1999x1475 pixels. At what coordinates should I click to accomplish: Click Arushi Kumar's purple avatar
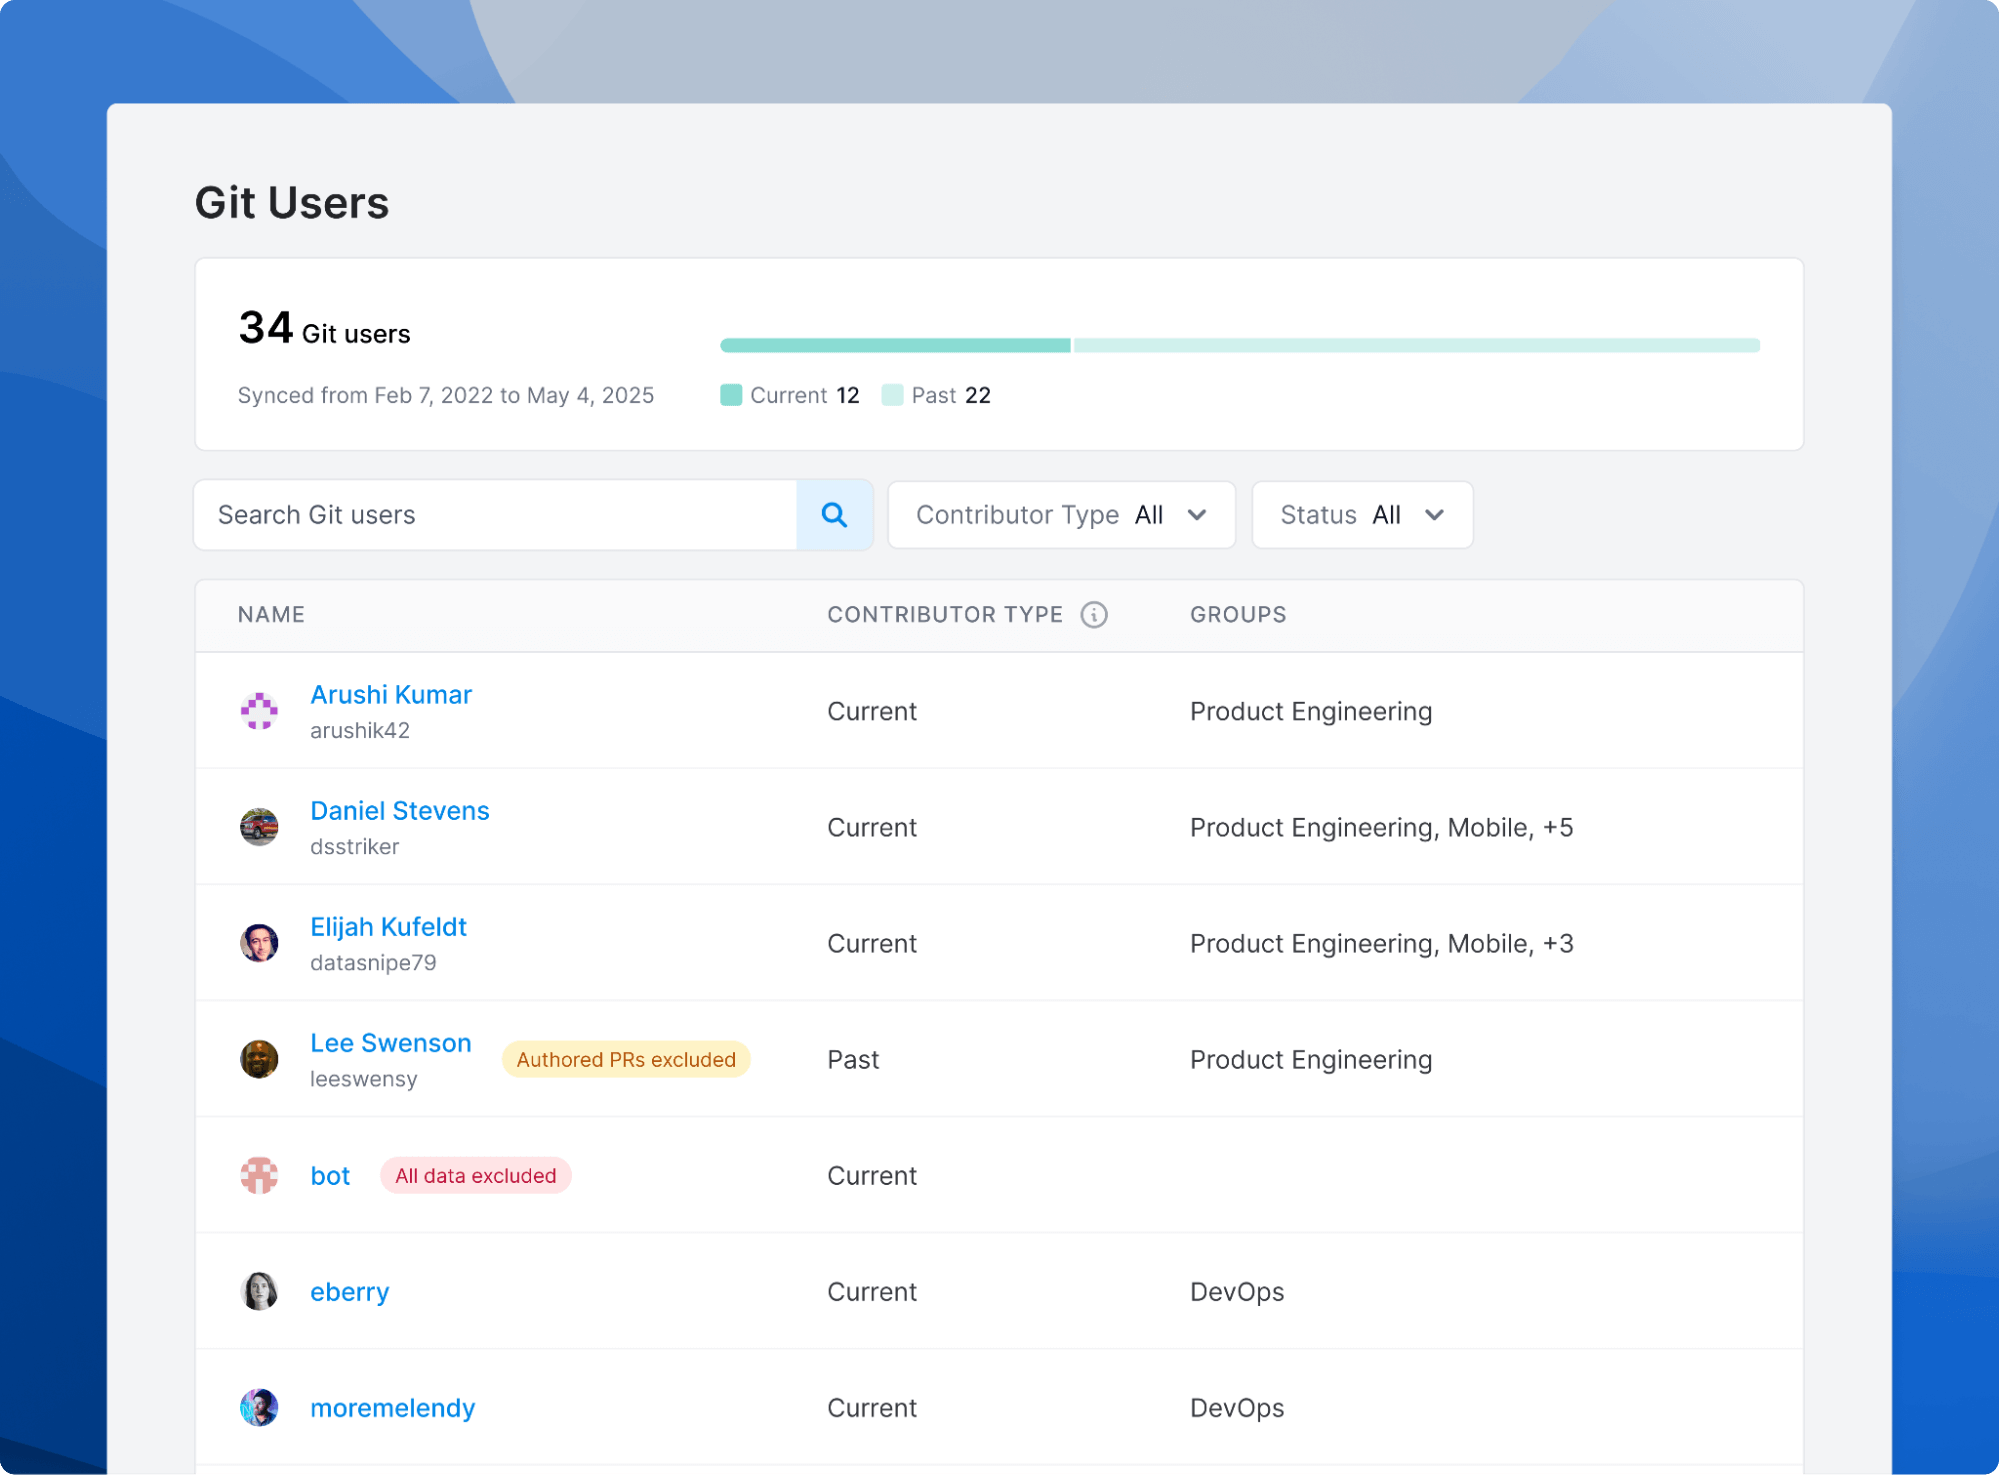tap(259, 711)
